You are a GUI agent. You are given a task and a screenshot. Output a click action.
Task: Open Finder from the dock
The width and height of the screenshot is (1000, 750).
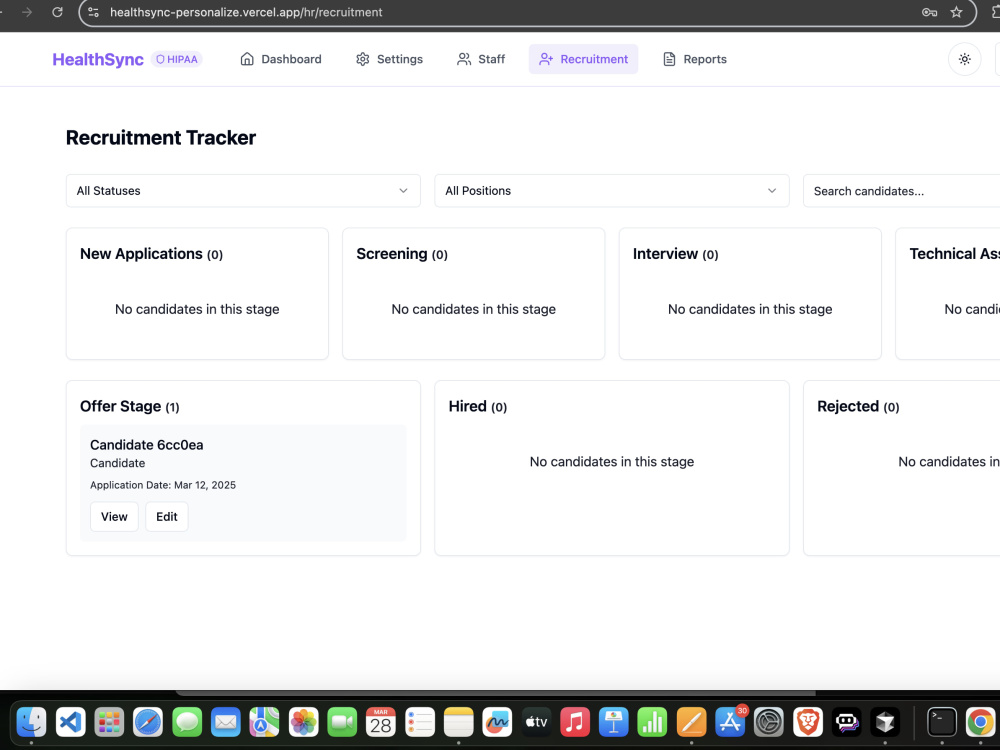[31, 723]
